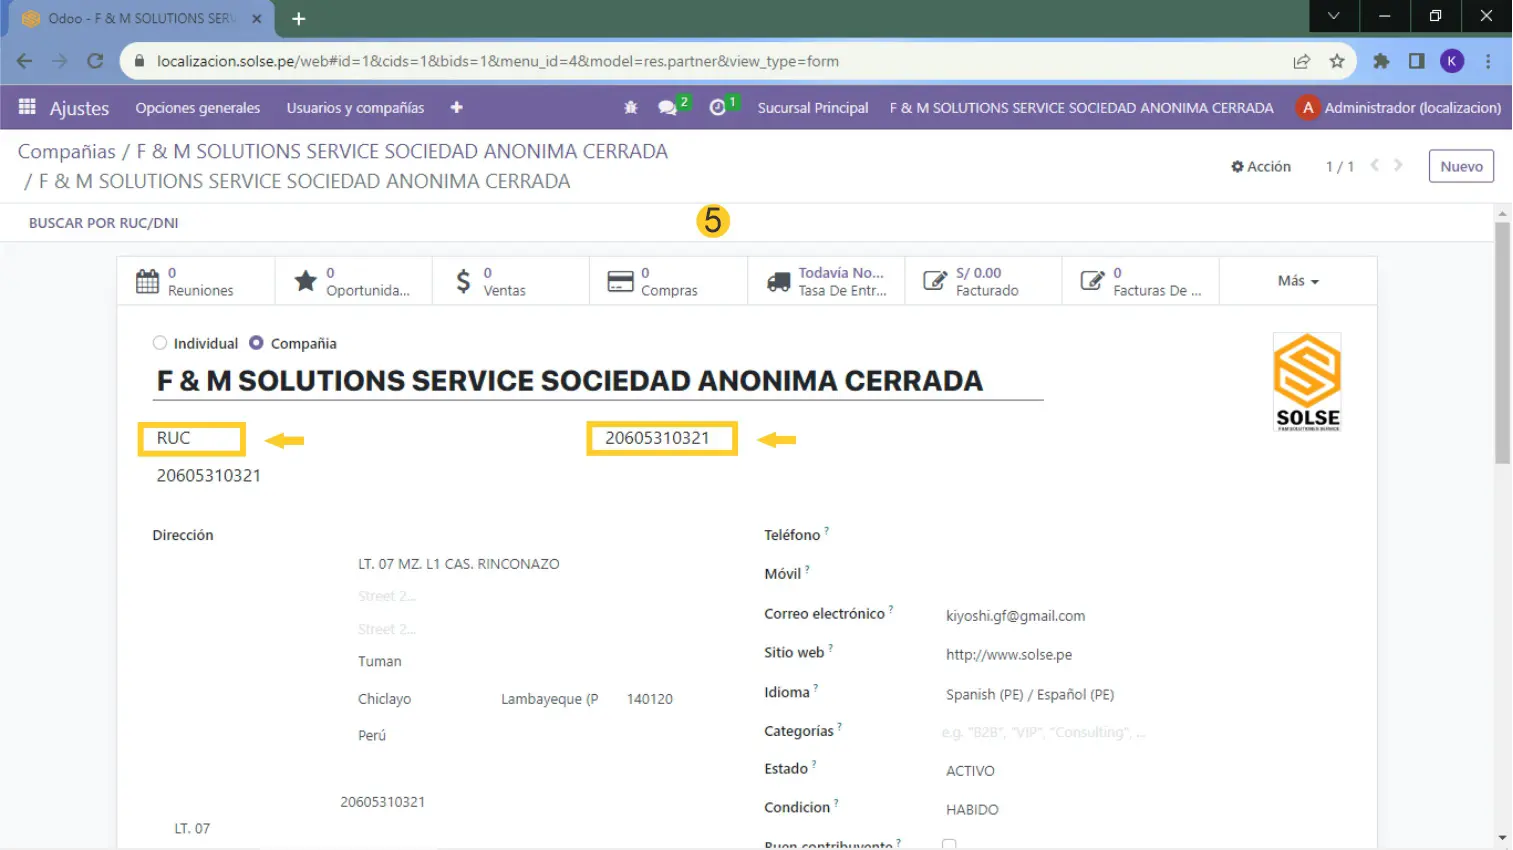
Task: Click first-line company name breadcrumb link
Action: [x=402, y=151]
